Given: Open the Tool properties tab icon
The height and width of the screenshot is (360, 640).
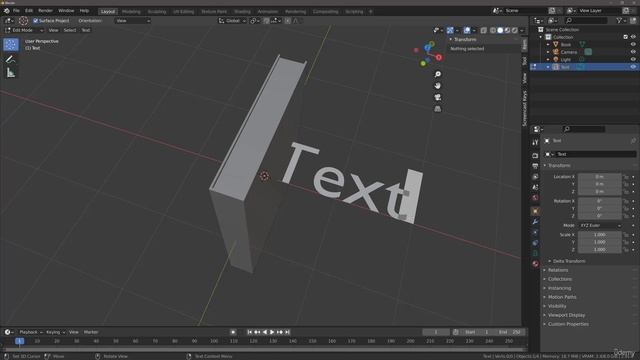Looking at the screenshot, I should pos(535,142).
